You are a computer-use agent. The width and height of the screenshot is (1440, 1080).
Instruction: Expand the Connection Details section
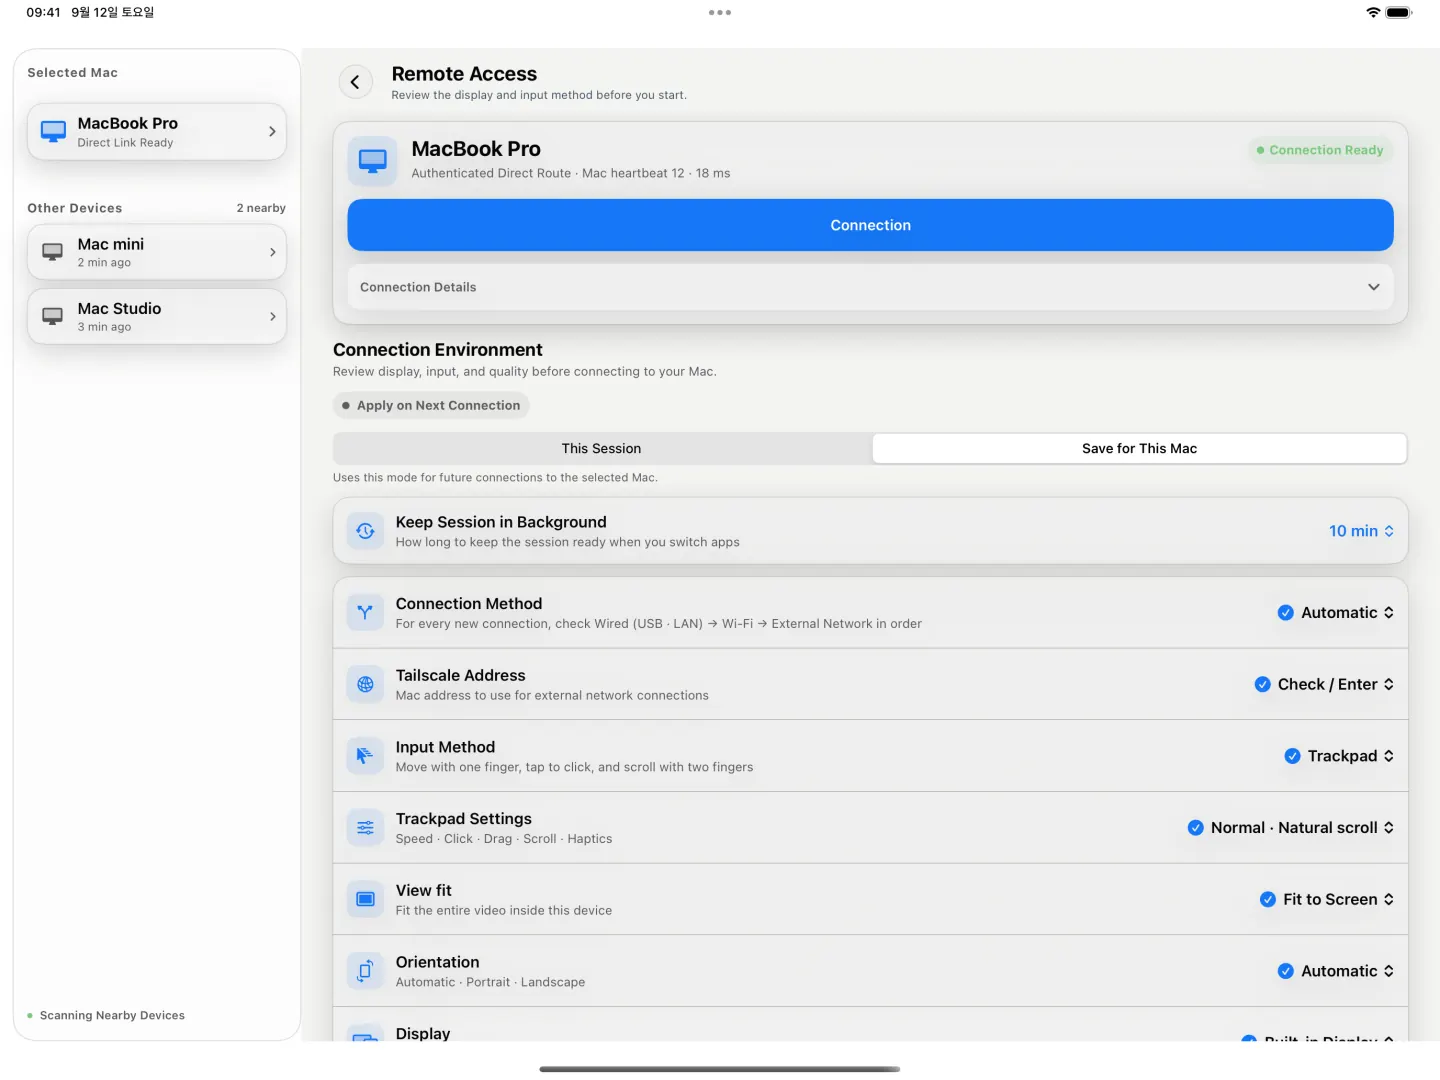pos(870,287)
